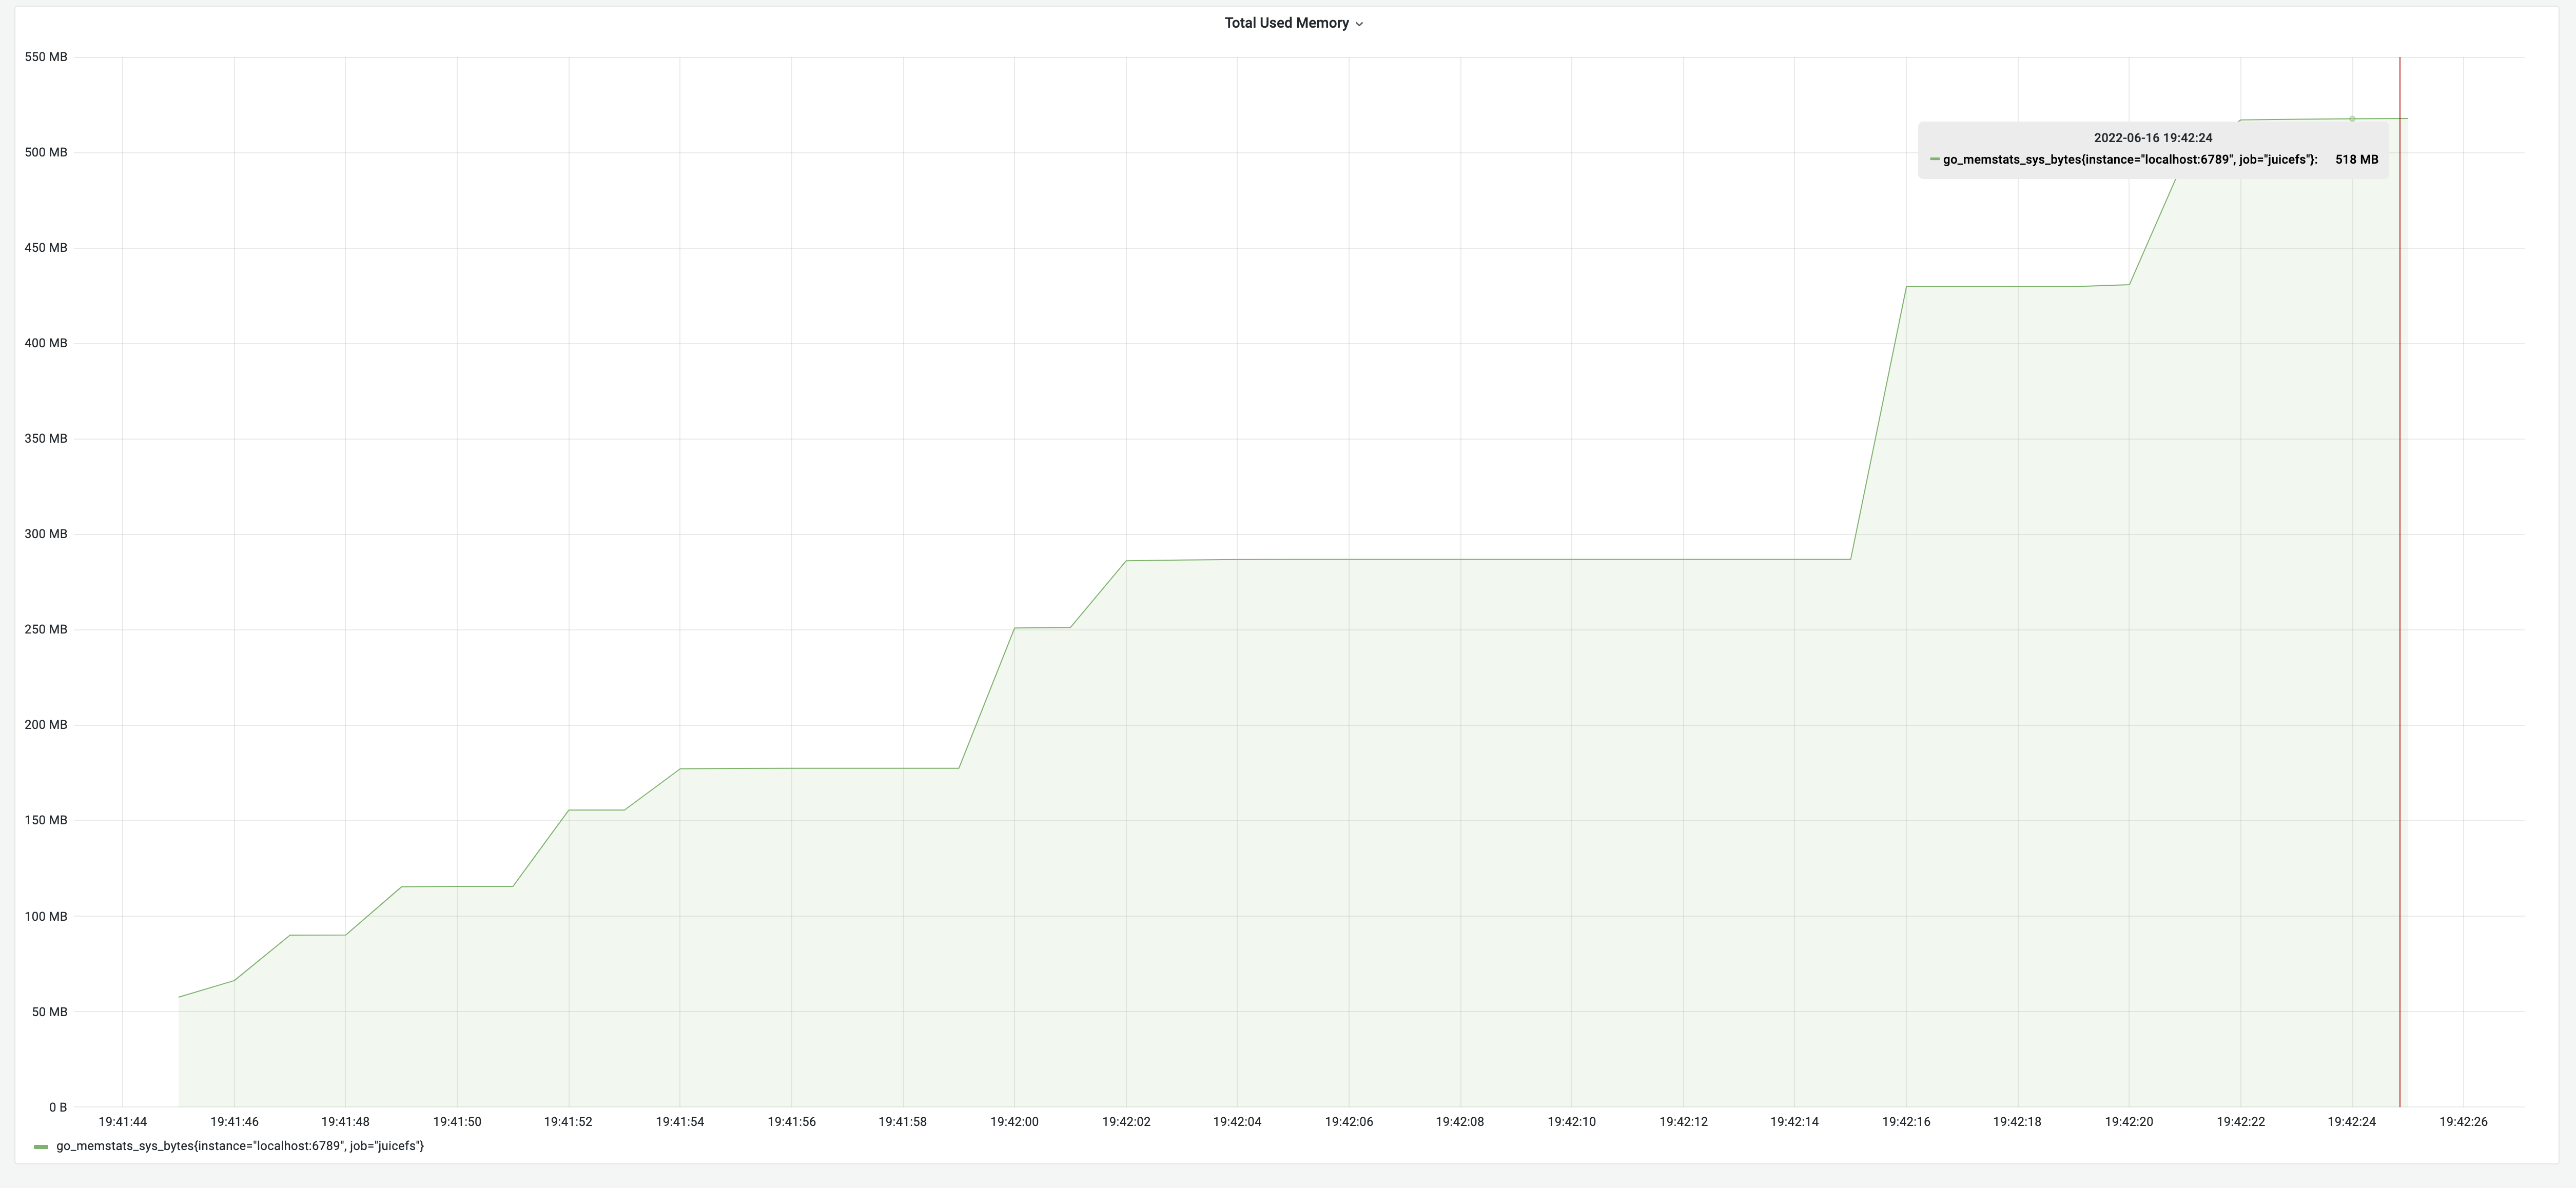Viewport: 2576px width, 1188px height.
Task: Click the 350 MB y-axis label
Action: click(x=46, y=439)
